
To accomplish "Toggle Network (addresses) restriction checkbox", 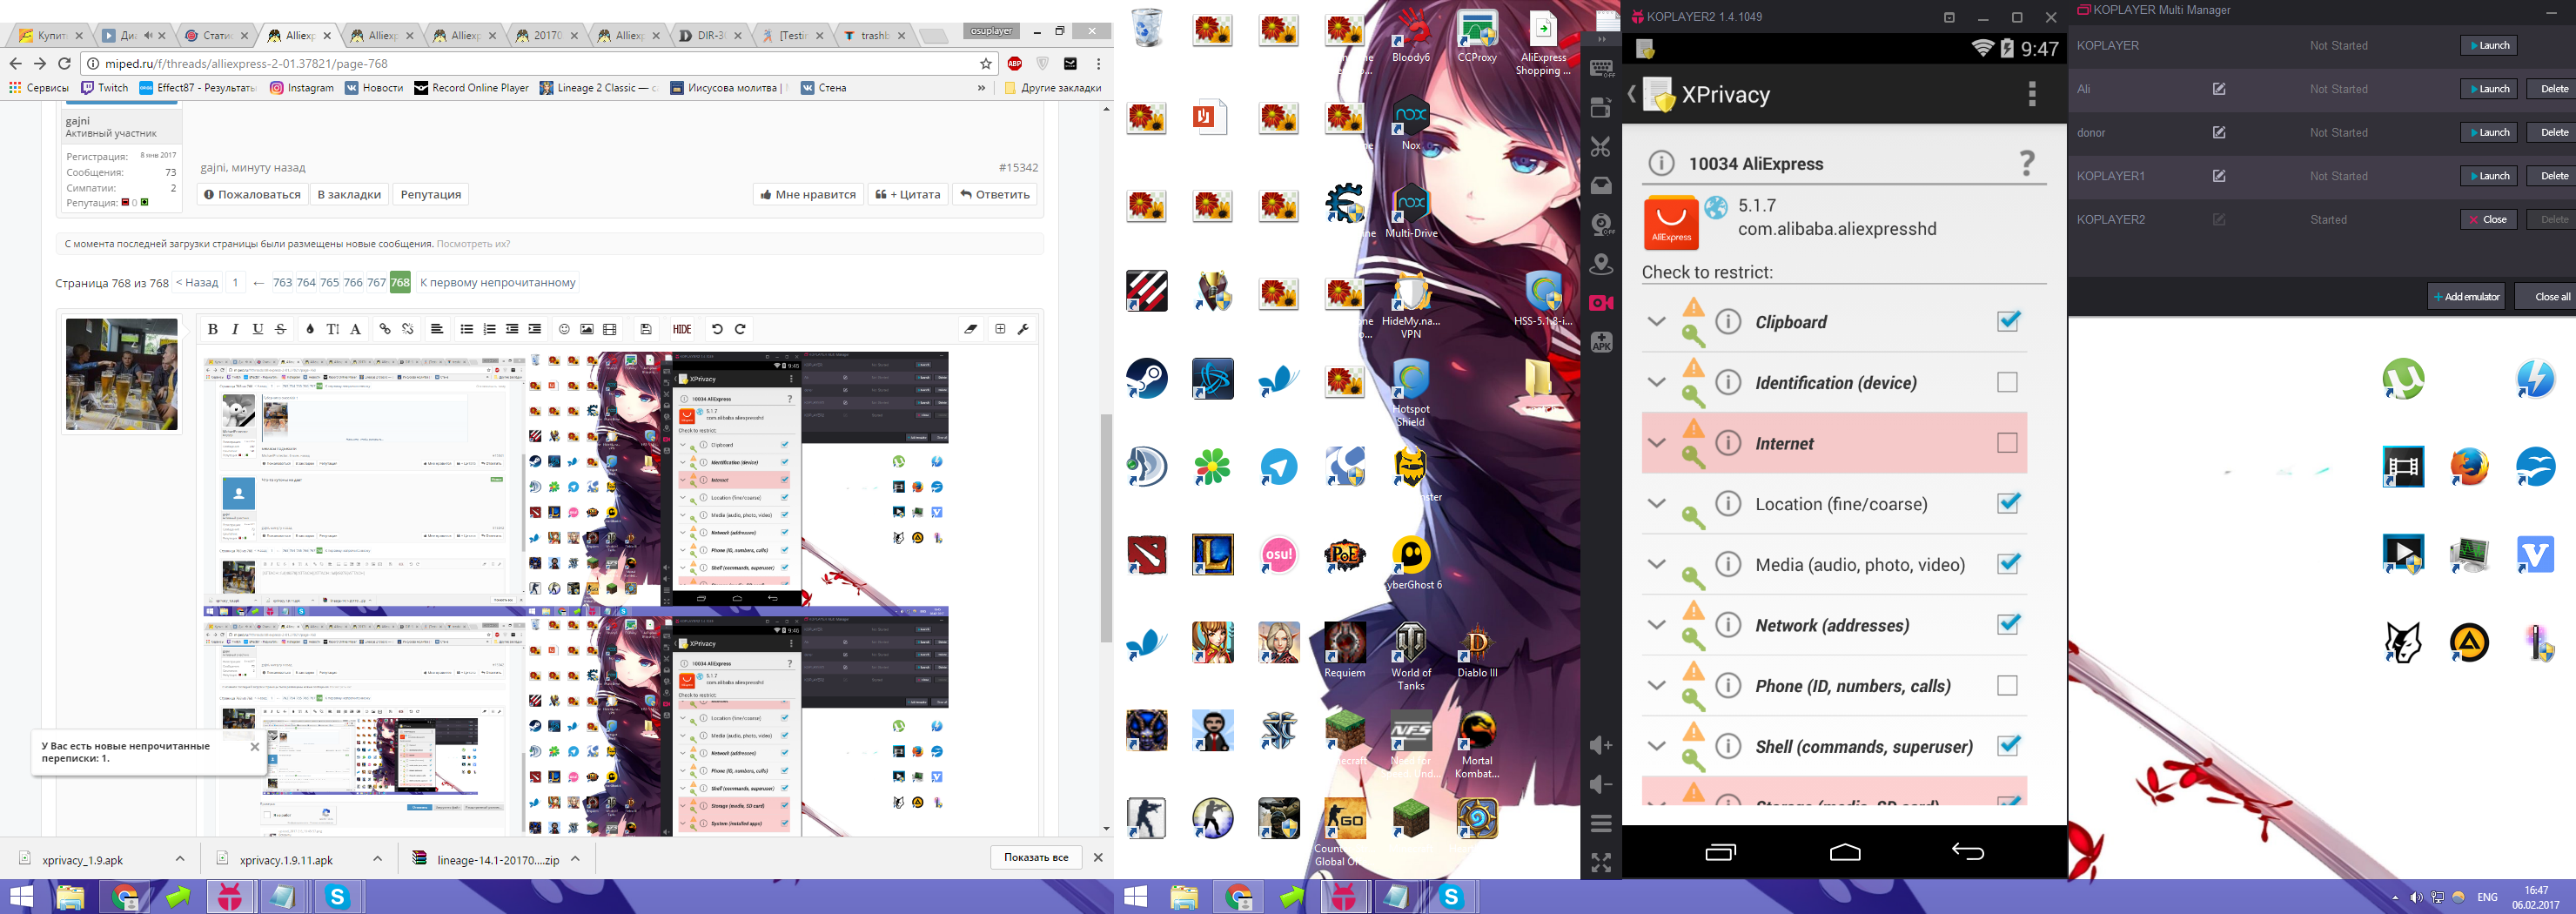I will pos(2008,625).
